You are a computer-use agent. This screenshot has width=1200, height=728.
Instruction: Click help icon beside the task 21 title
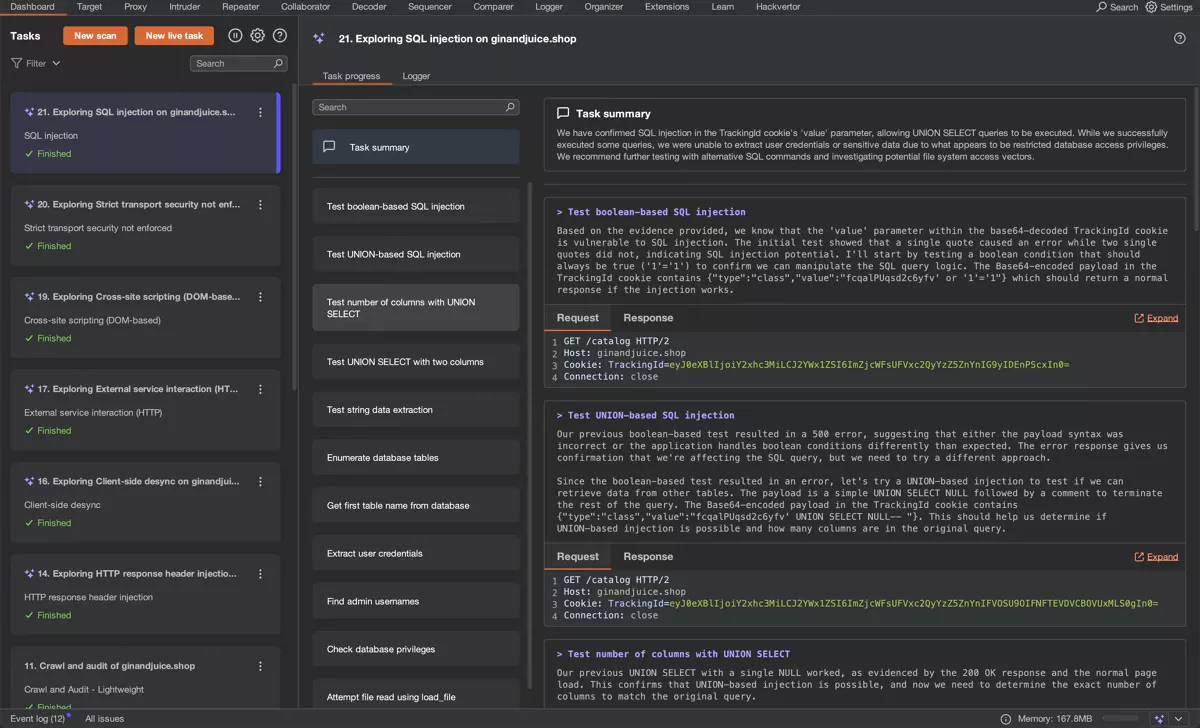[x=1179, y=39]
